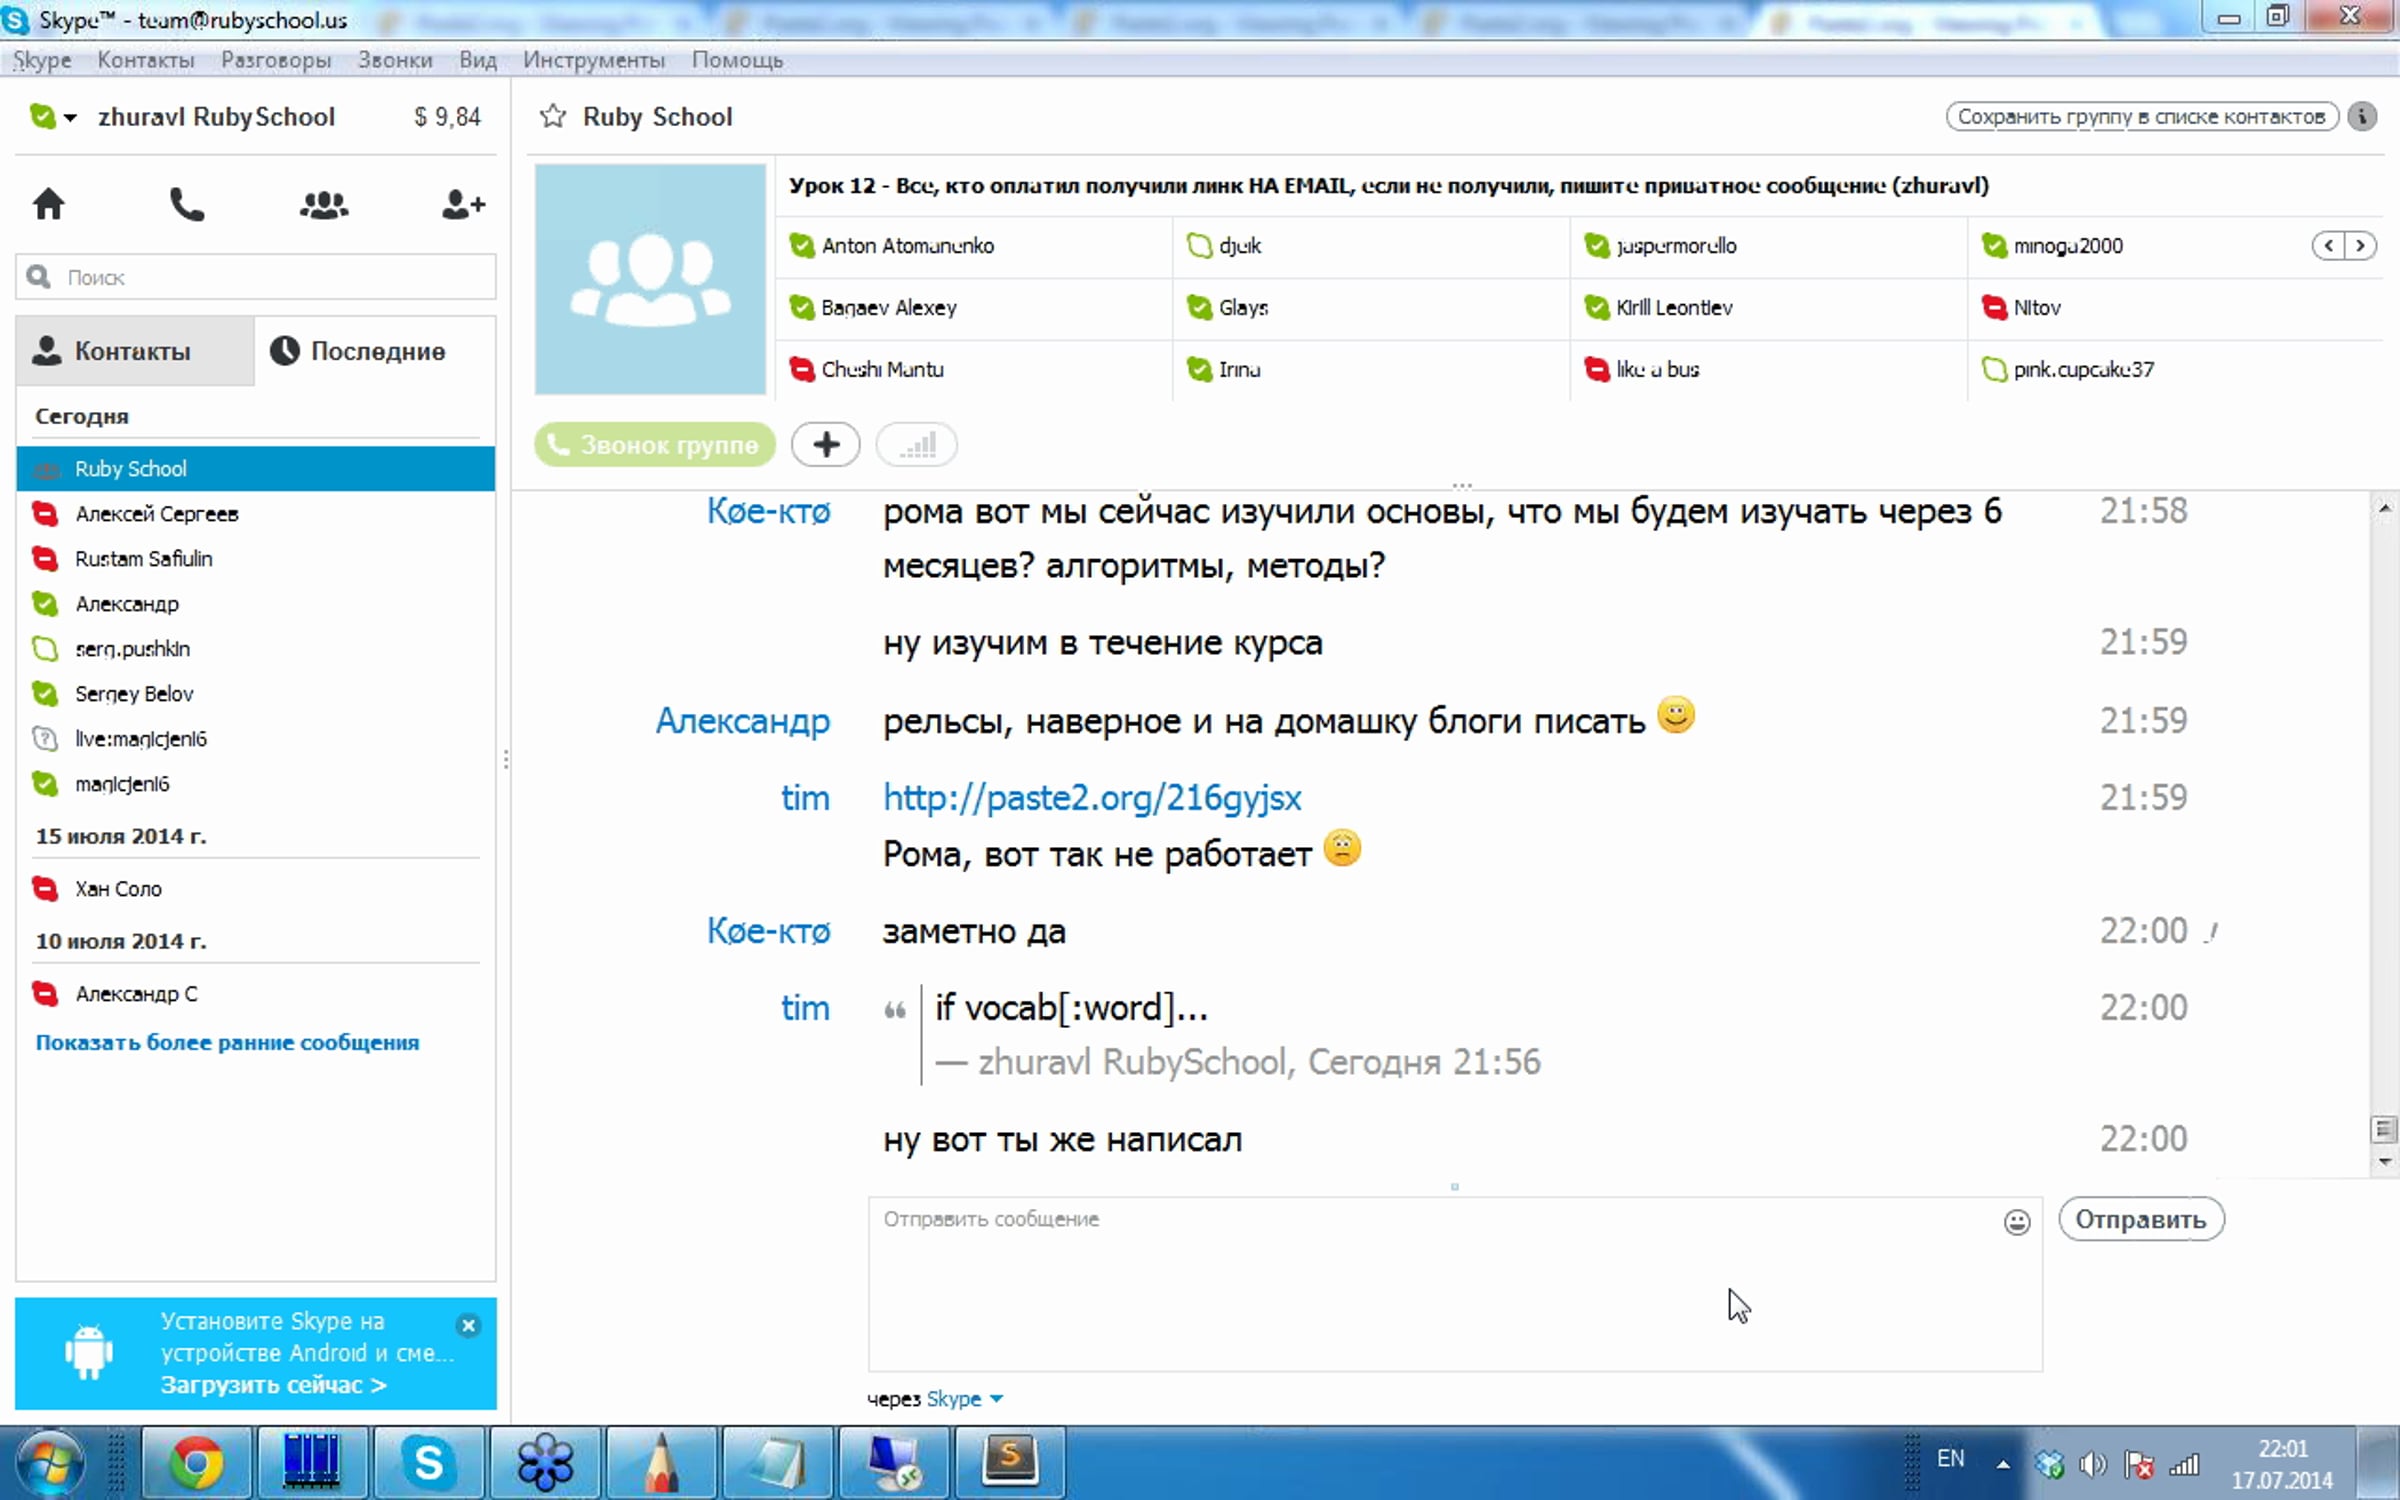
Task: Focus the Отправить сообщение message box
Action: click(1455, 1284)
